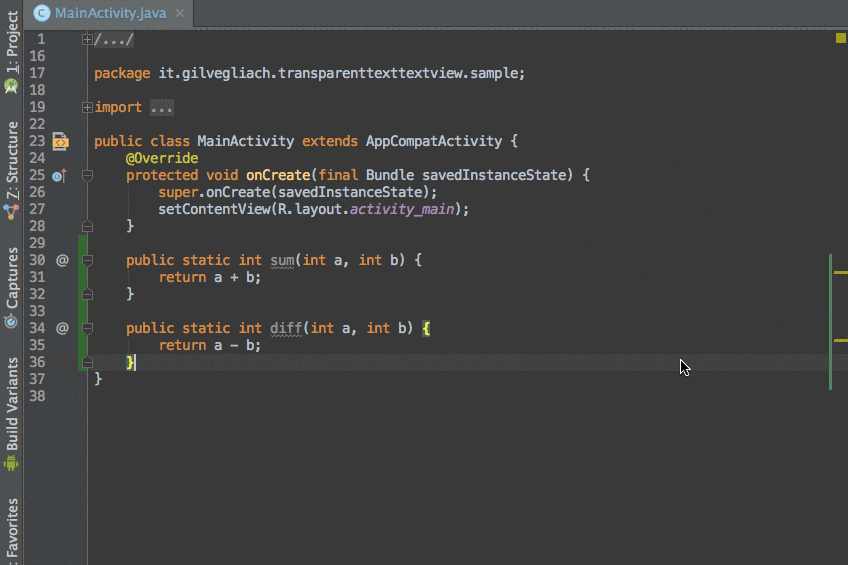Click the 'return a + b;' statement
The image size is (848, 565).
[210, 277]
